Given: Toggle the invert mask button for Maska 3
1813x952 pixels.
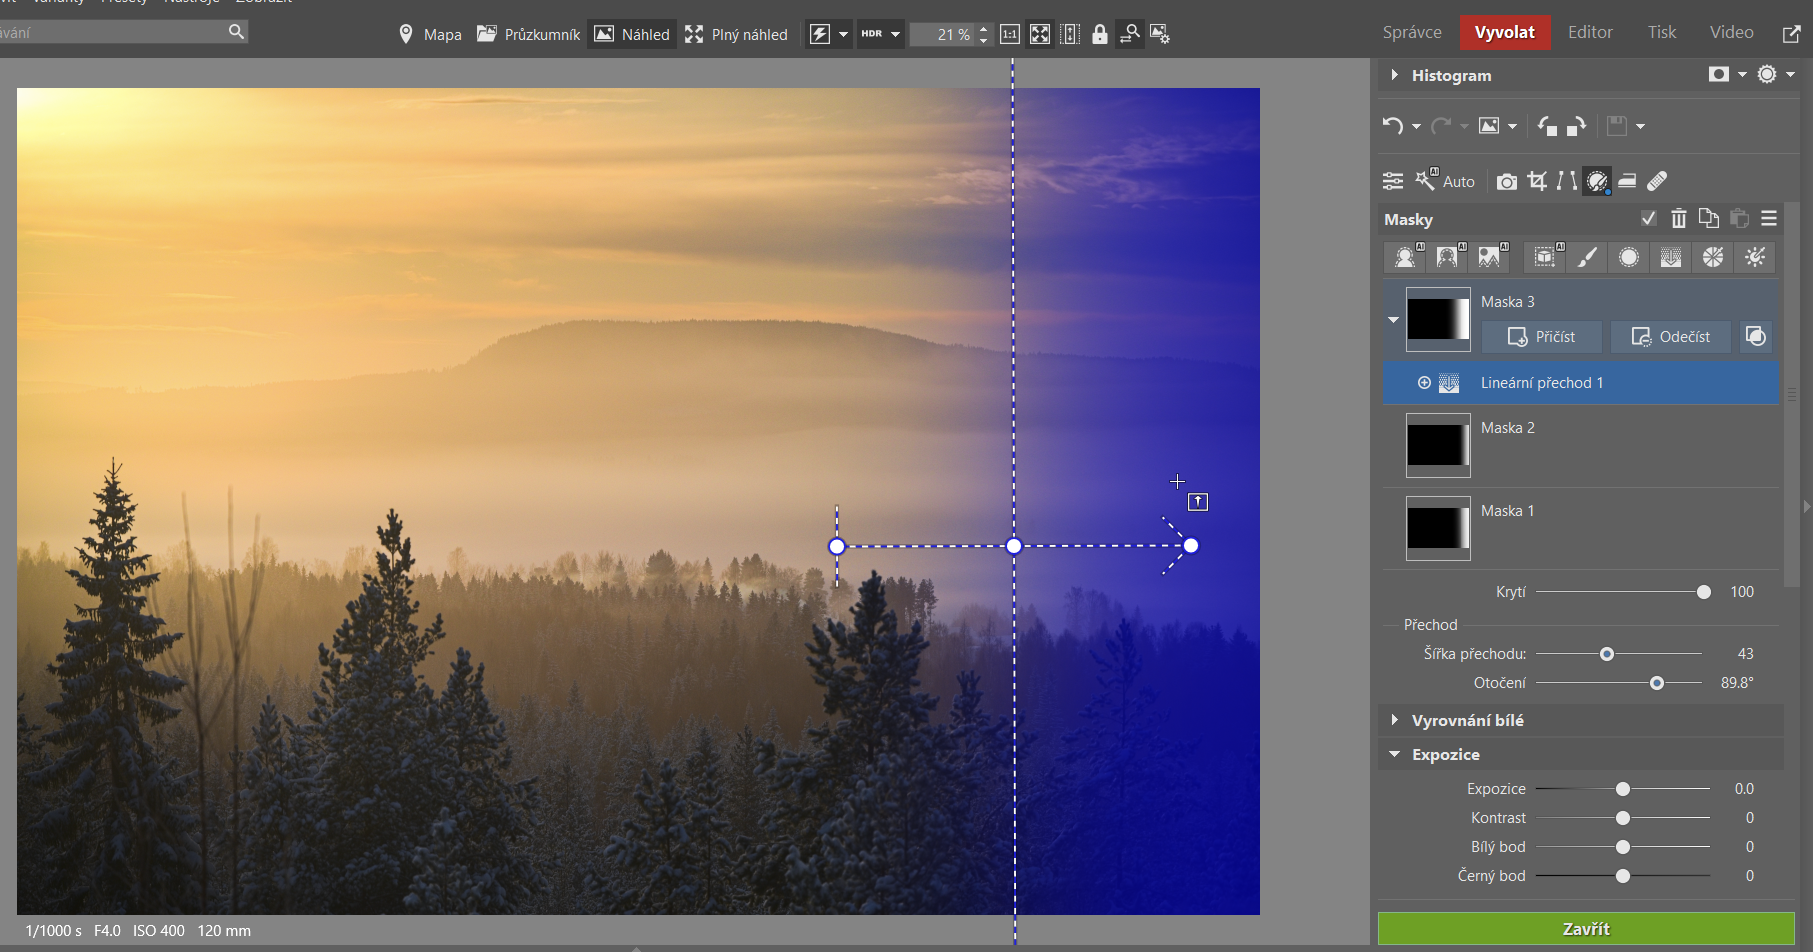Looking at the screenshot, I should tap(1755, 337).
